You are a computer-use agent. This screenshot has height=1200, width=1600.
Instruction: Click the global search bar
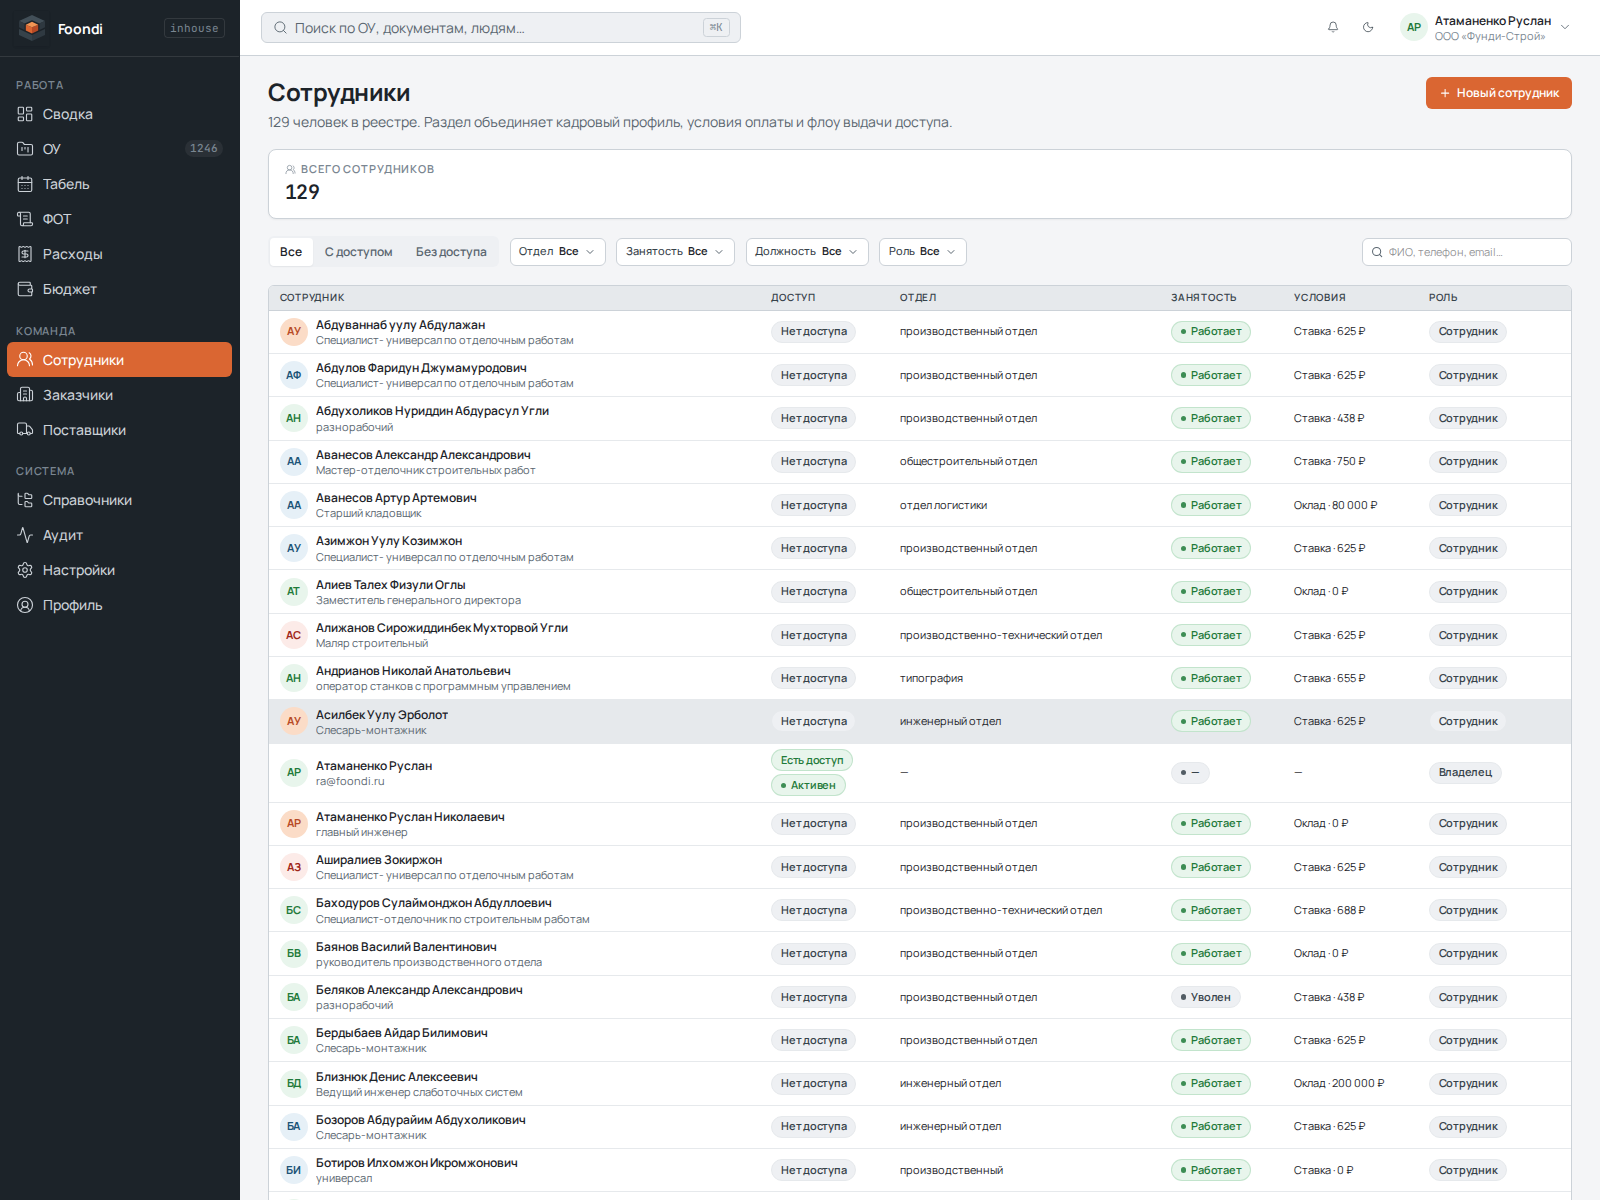500,28
